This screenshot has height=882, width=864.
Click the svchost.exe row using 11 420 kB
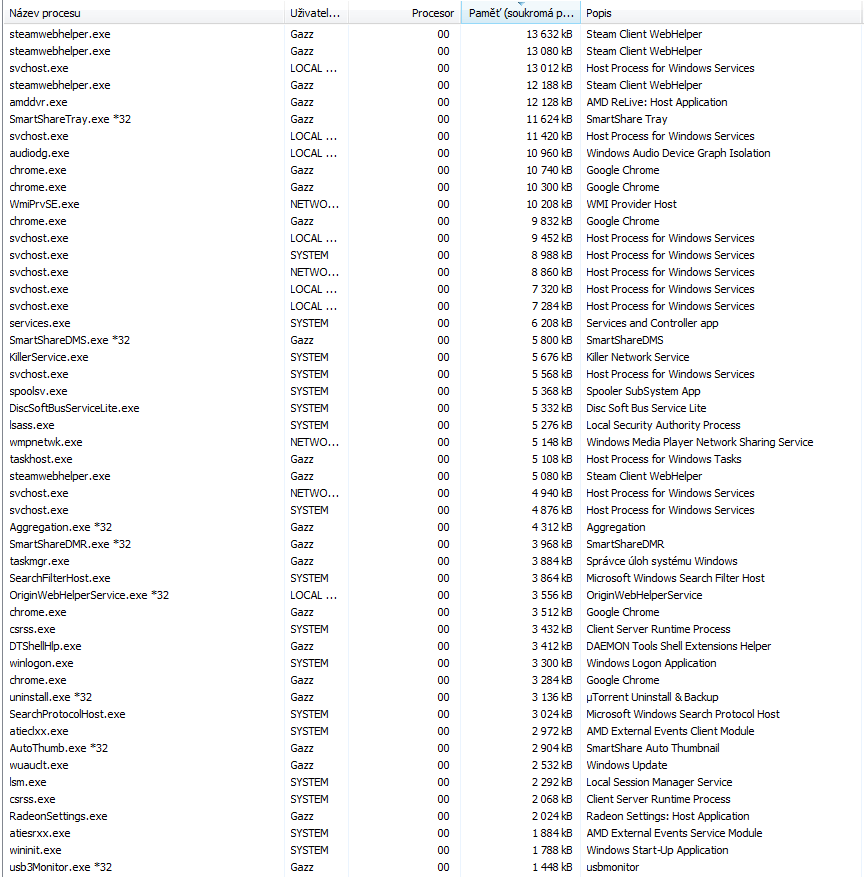click(x=433, y=136)
